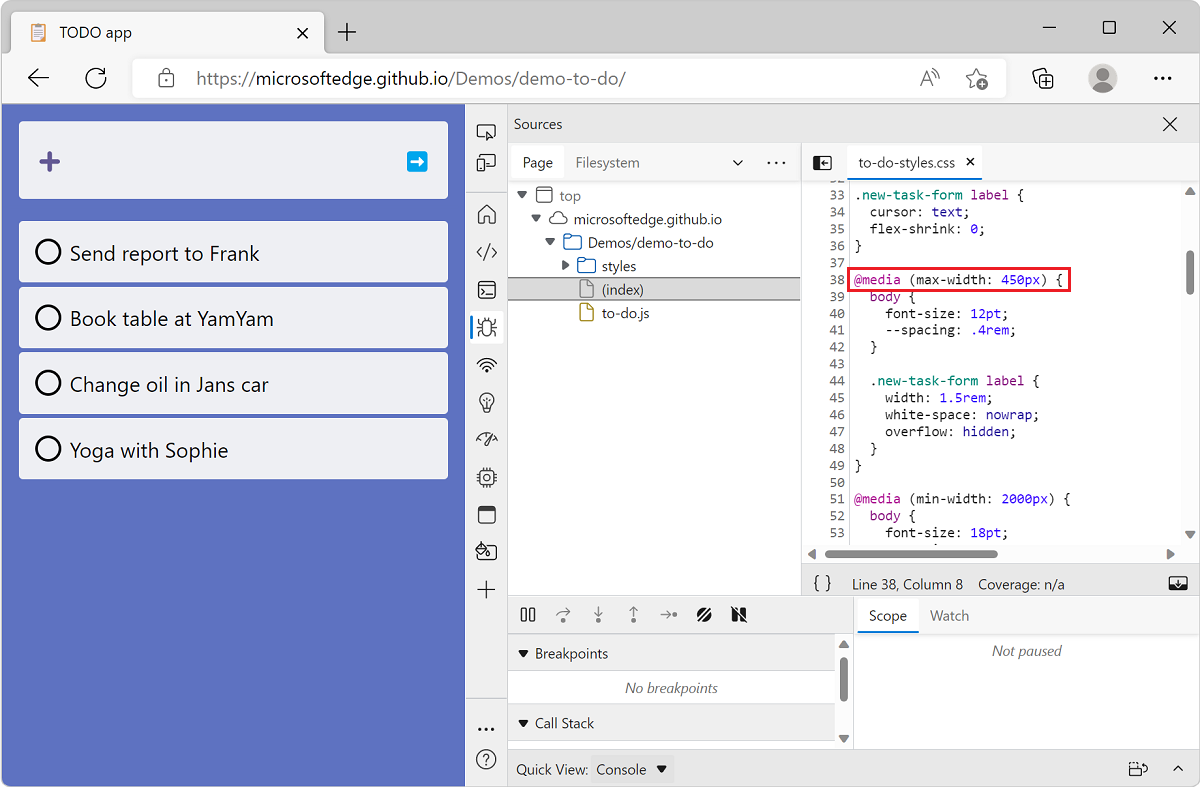Check the circle next to Yoga with Sophie
This screenshot has width=1200, height=787.
click(x=47, y=449)
